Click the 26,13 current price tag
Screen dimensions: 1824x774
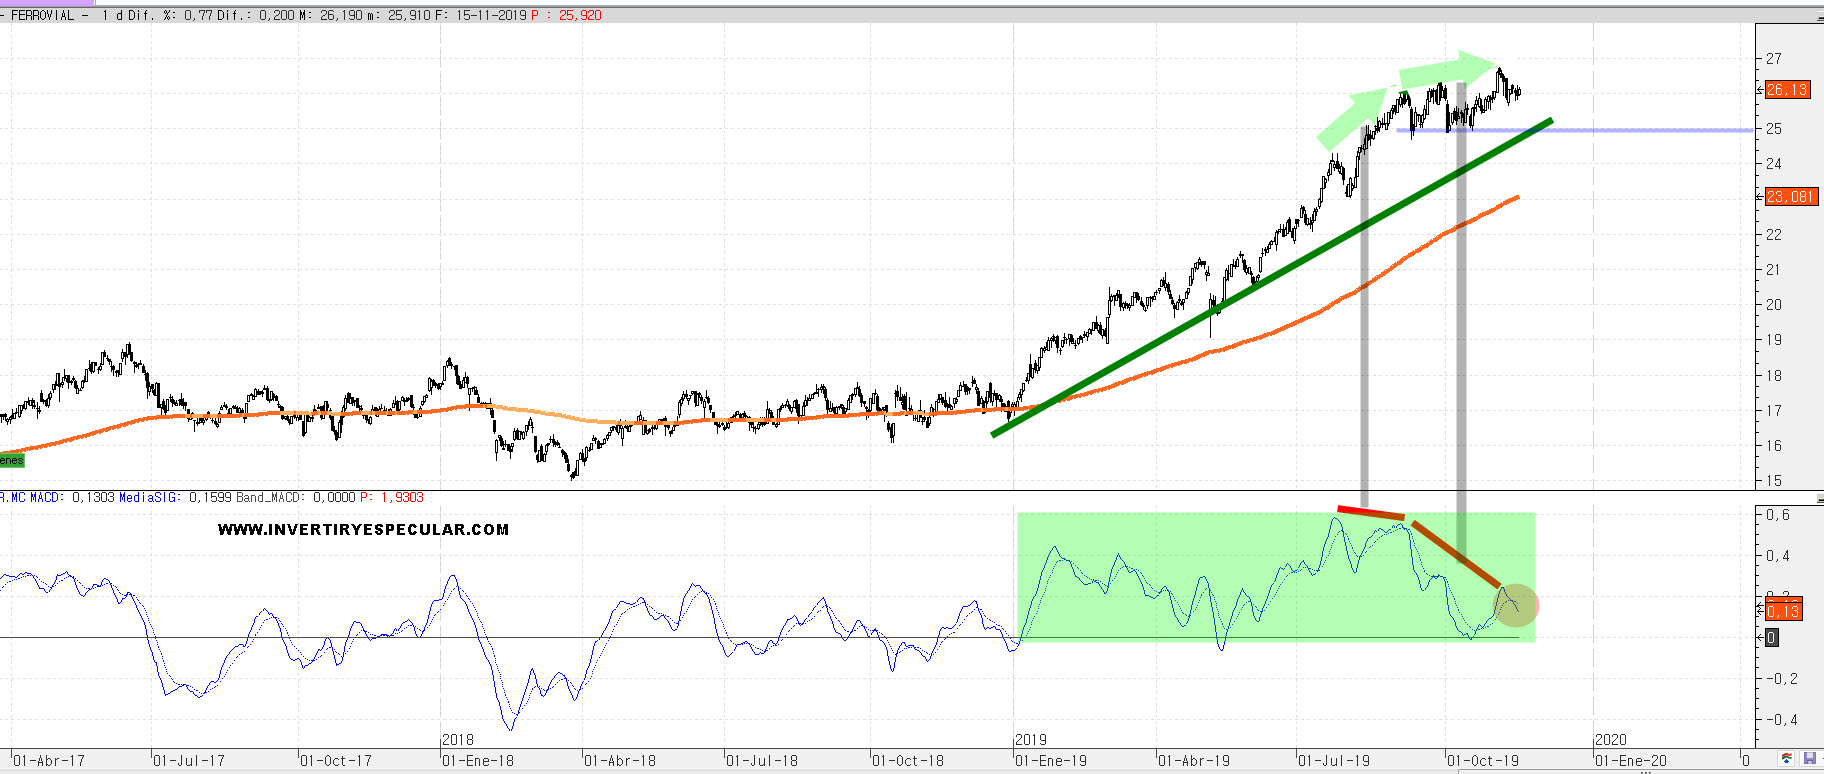point(1787,90)
